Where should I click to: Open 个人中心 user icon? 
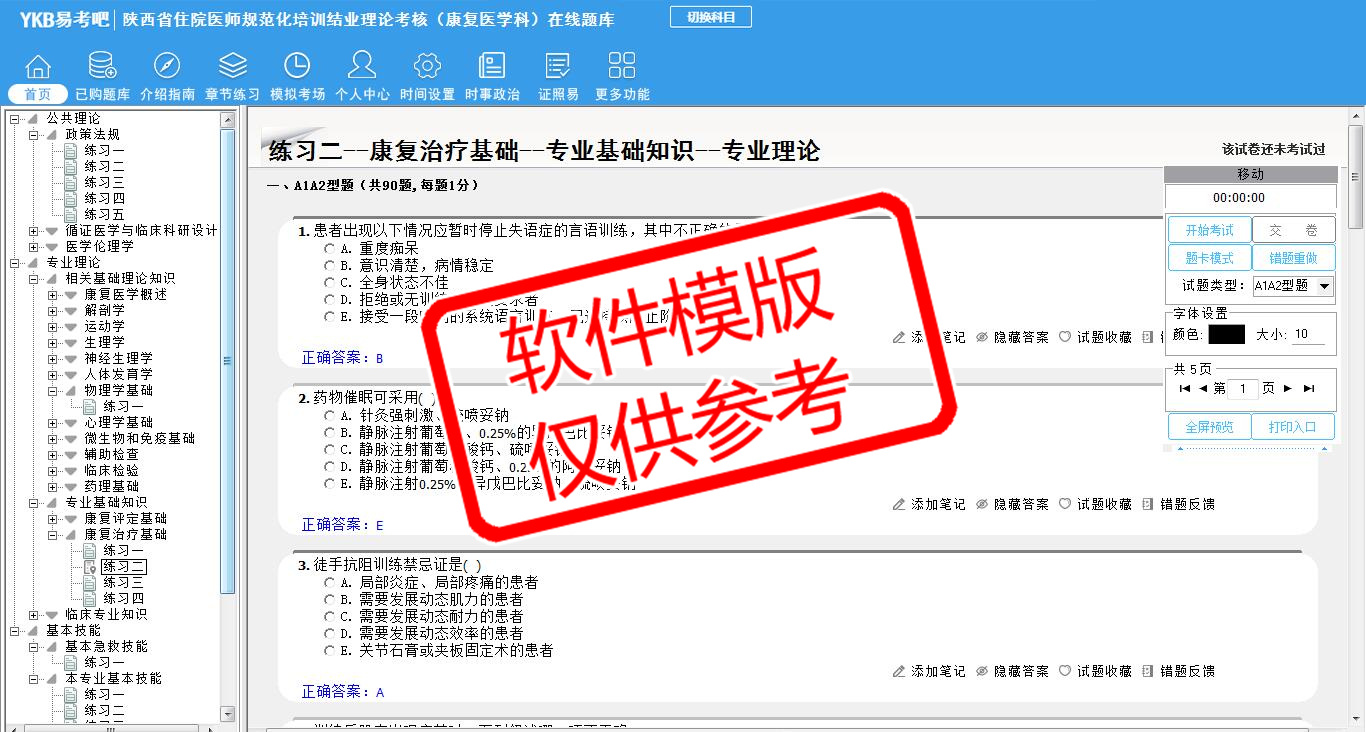point(362,67)
